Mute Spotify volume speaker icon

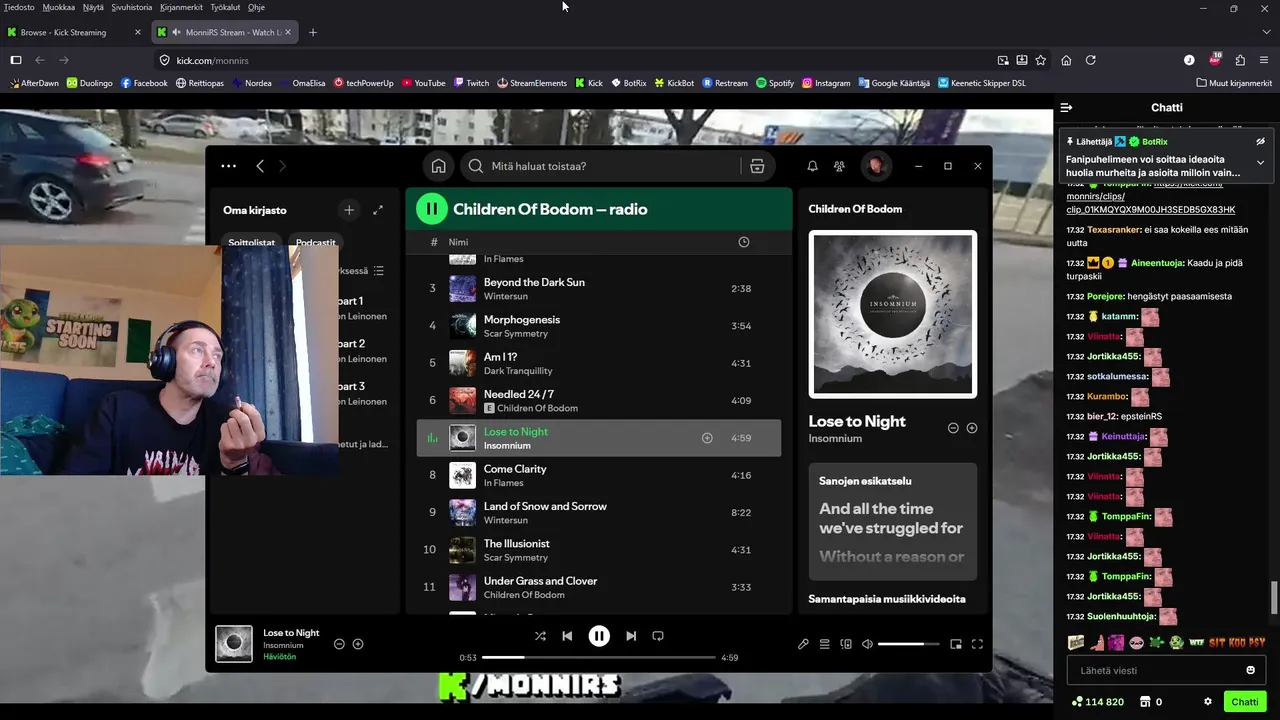(867, 644)
